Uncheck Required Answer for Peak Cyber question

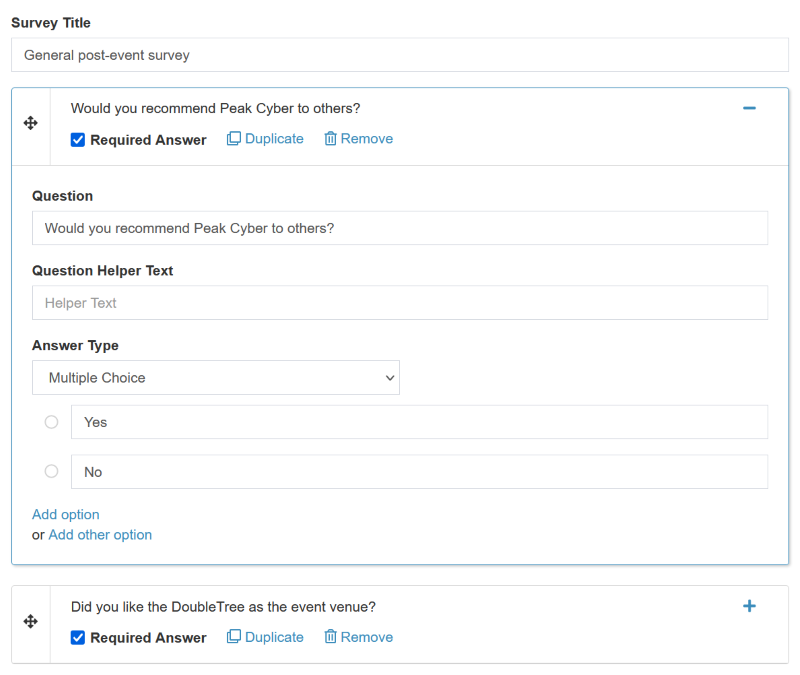coord(78,140)
